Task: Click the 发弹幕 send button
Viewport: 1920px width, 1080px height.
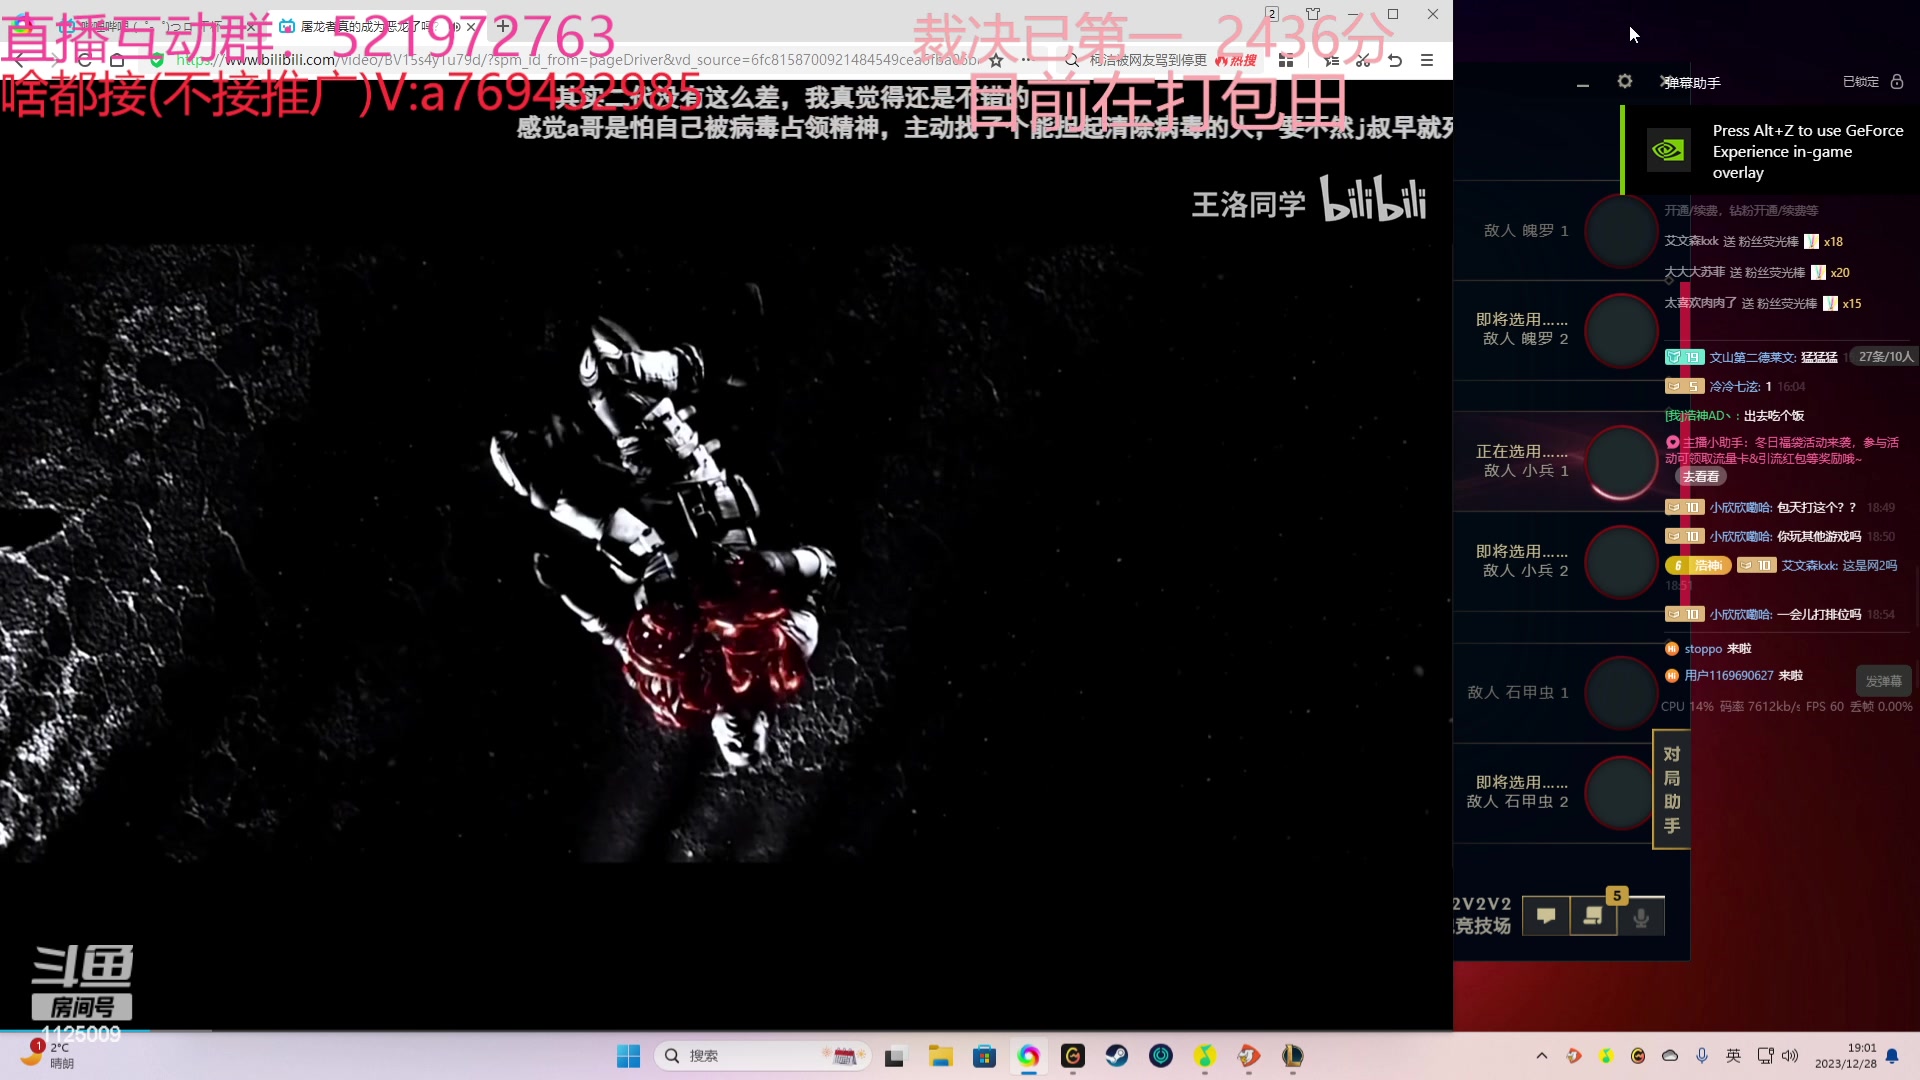Action: click(x=1884, y=681)
